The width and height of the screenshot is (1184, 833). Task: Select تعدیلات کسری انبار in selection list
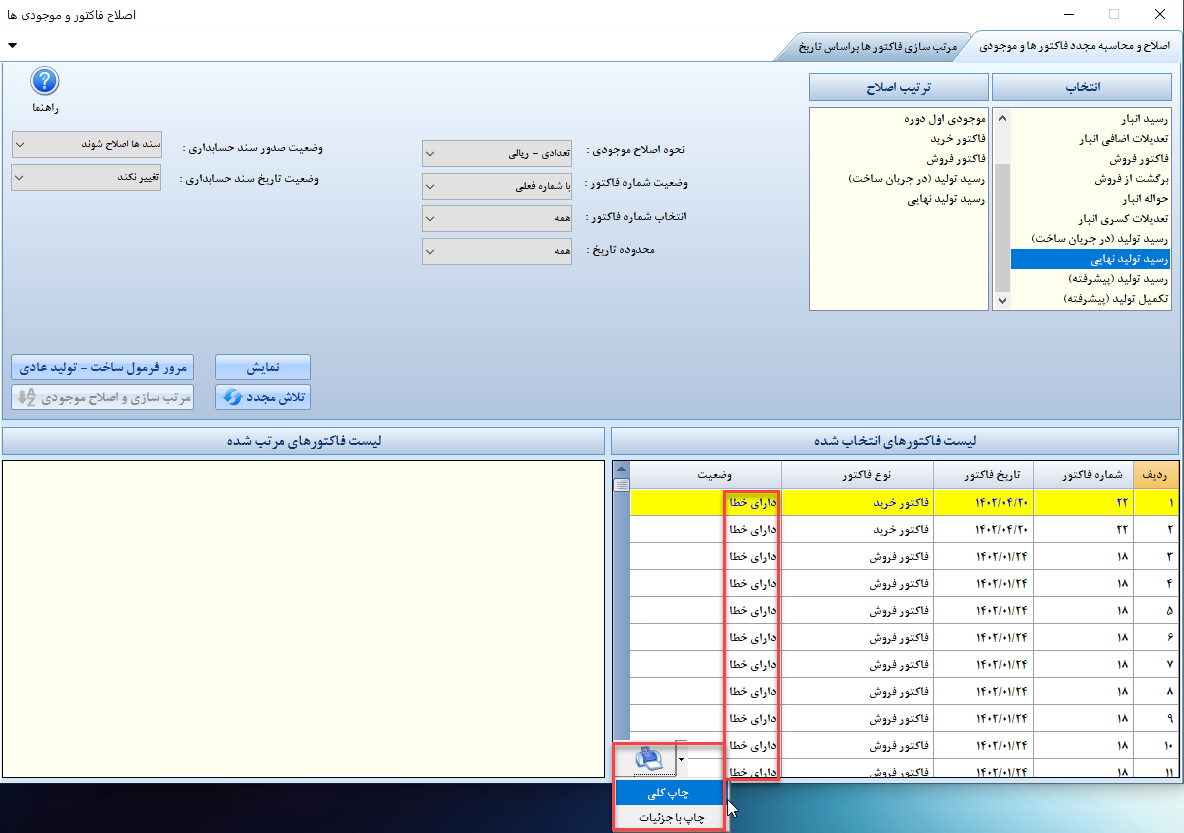coord(1090,219)
